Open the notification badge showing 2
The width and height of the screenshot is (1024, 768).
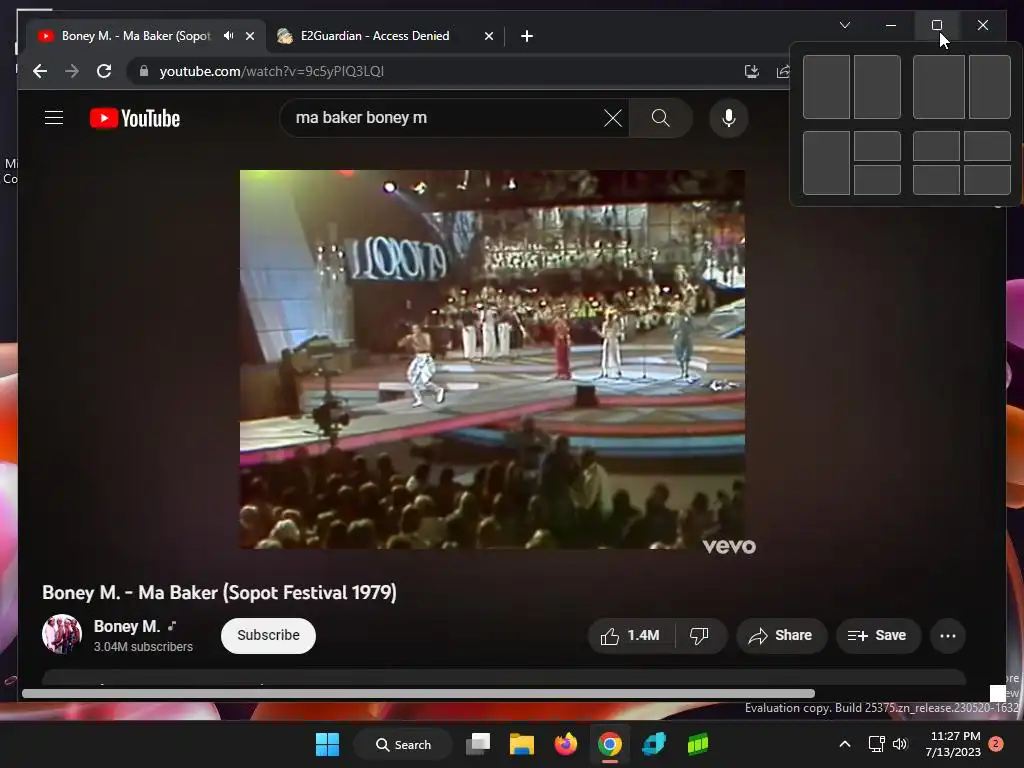(996, 744)
